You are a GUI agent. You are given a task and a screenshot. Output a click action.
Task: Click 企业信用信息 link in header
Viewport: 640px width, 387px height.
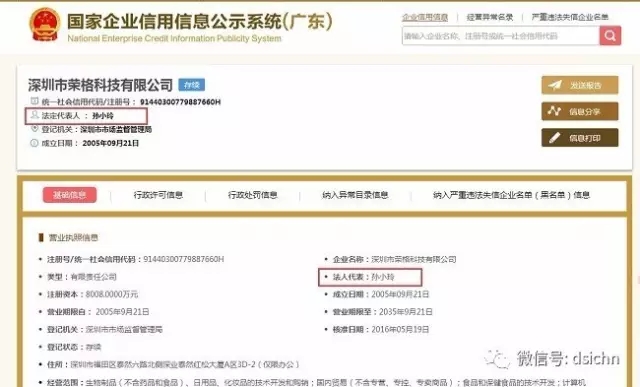tap(425, 17)
